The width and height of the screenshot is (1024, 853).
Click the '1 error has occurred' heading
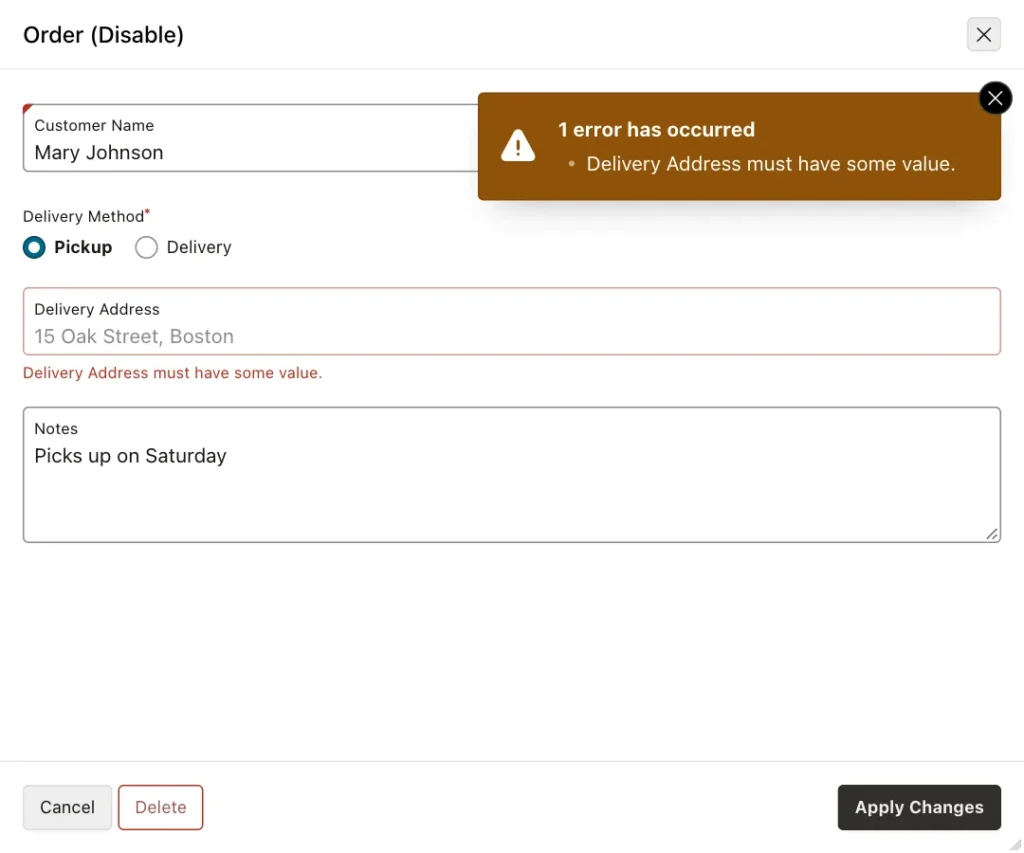click(656, 129)
